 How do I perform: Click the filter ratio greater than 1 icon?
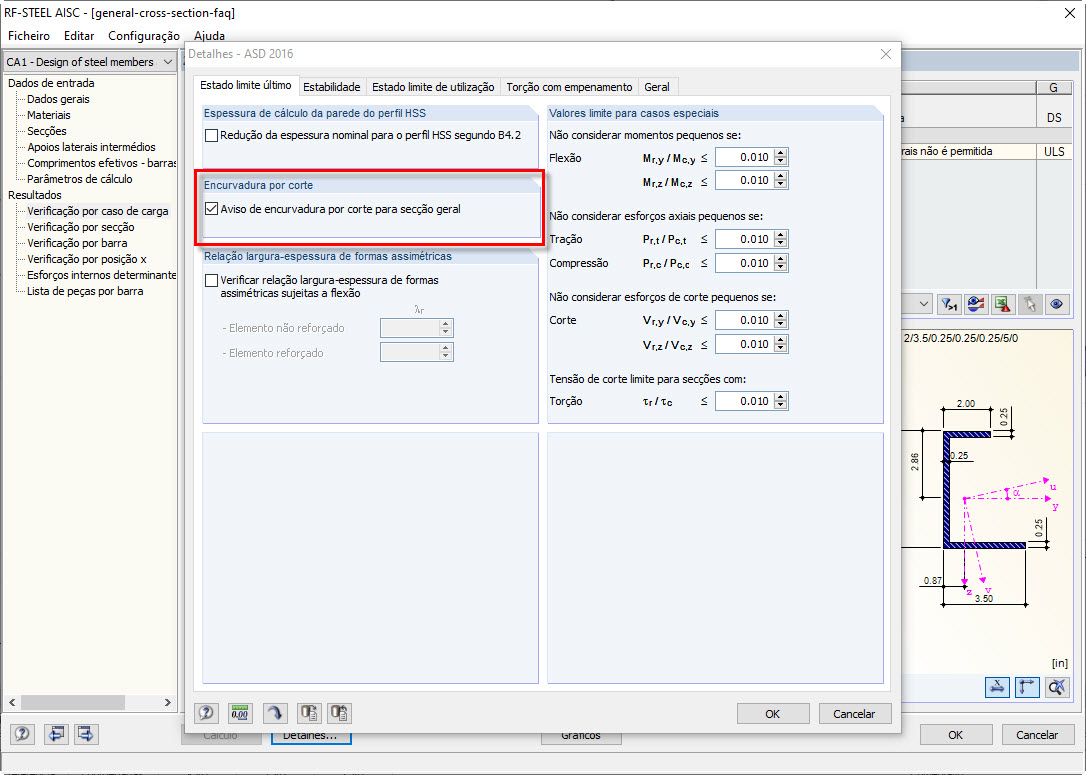tap(949, 304)
